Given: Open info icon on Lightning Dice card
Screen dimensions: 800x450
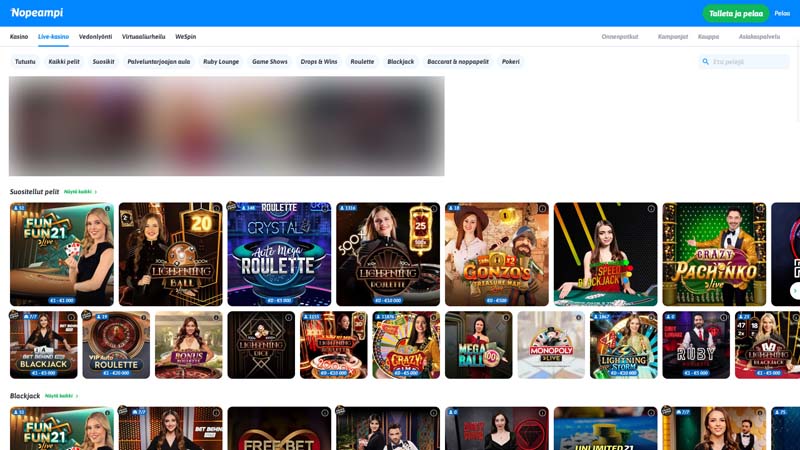Looking at the screenshot, I should point(289,317).
